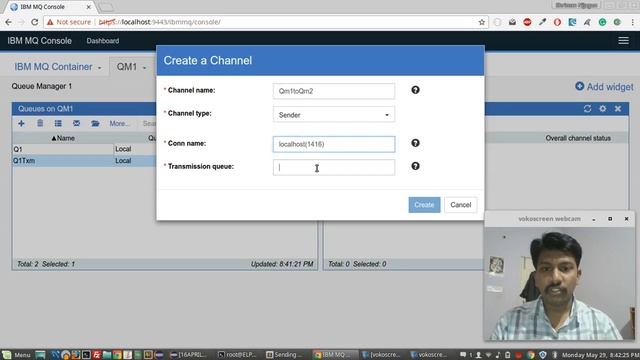Viewport: 640px width, 360px height.
Task: Click the Channel name help icon
Action: pyautogui.click(x=415, y=90)
